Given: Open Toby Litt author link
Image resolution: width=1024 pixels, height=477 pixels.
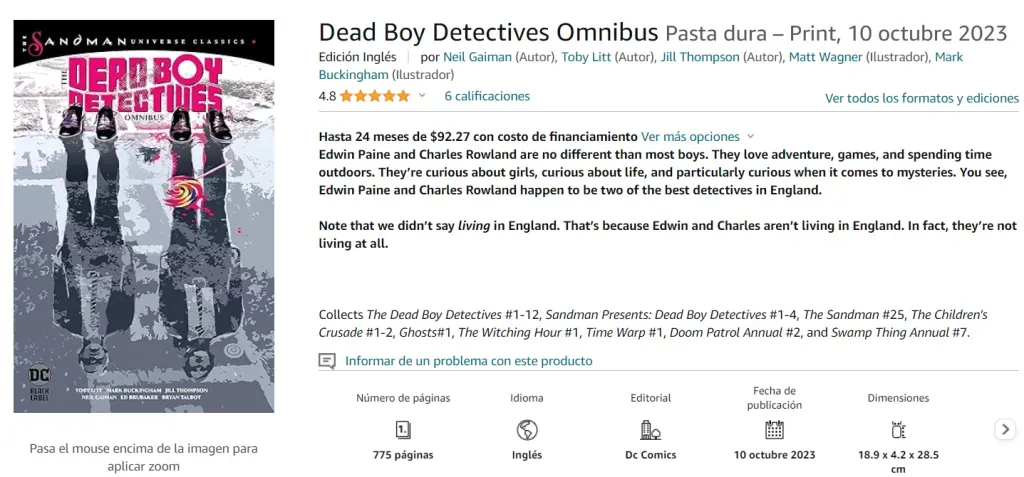Looking at the screenshot, I should tap(586, 57).
